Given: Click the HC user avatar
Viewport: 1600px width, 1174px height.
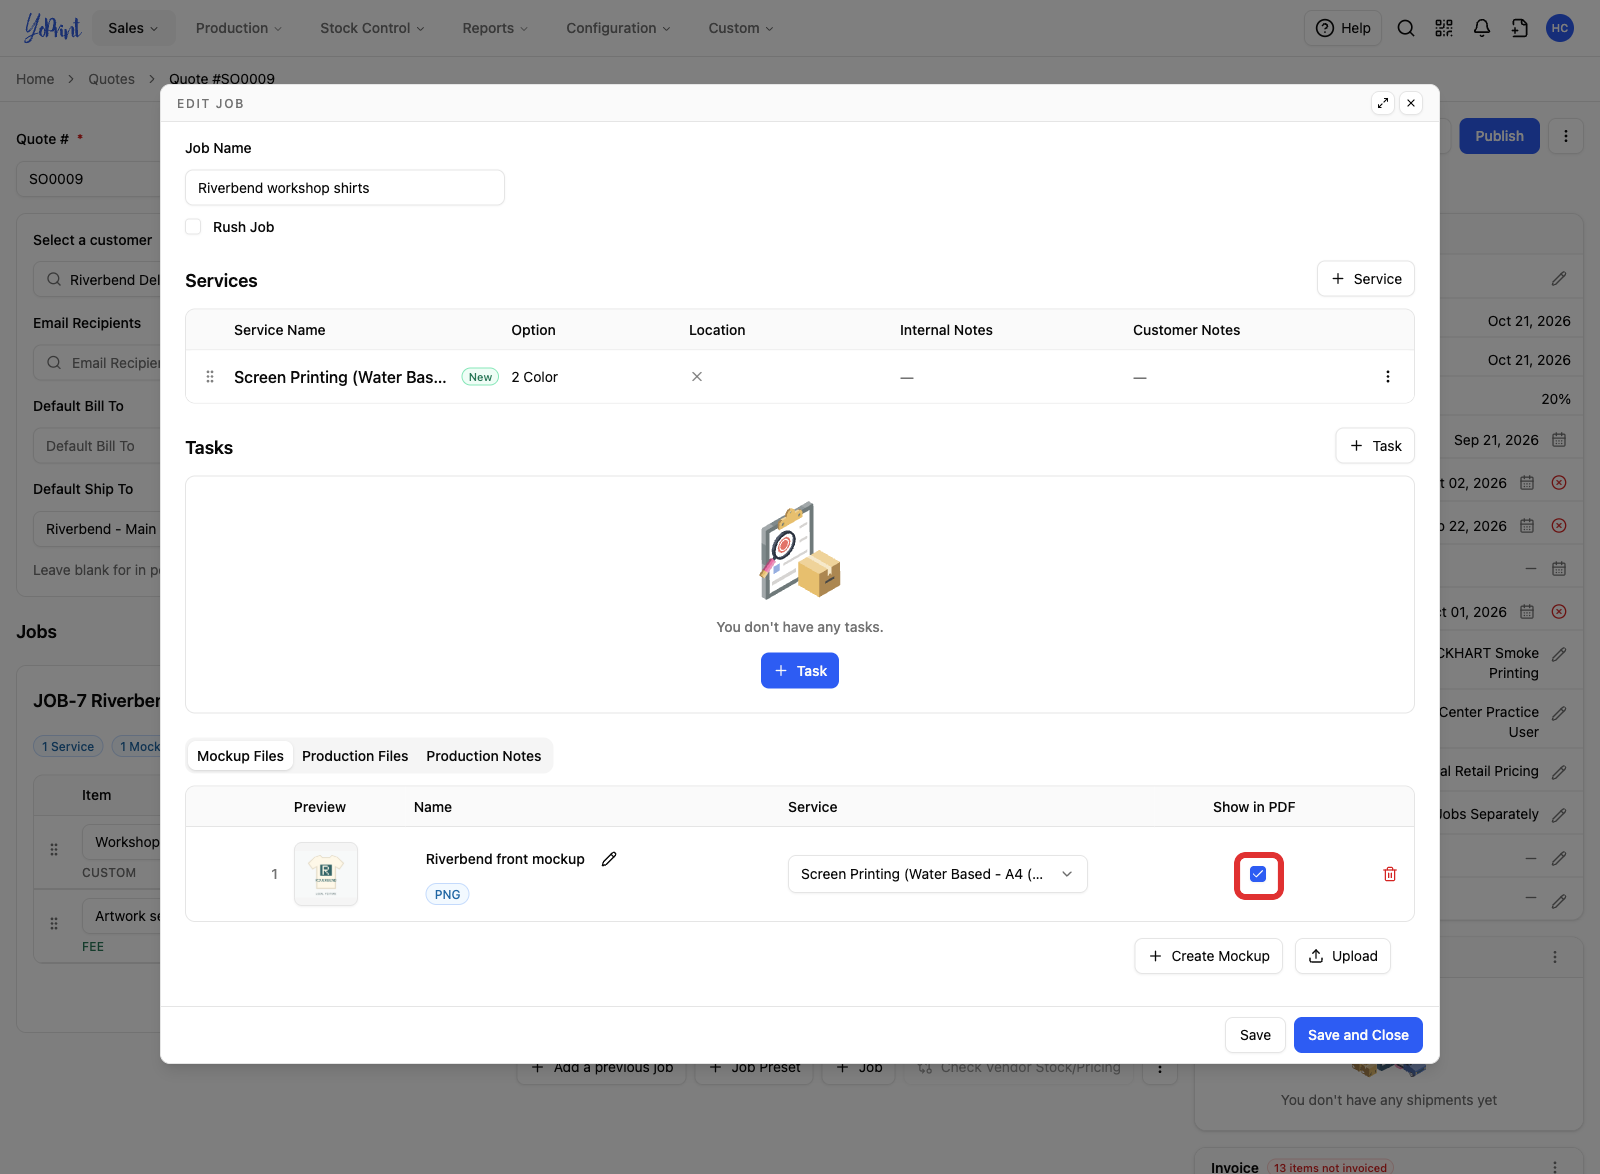Looking at the screenshot, I should (1560, 28).
